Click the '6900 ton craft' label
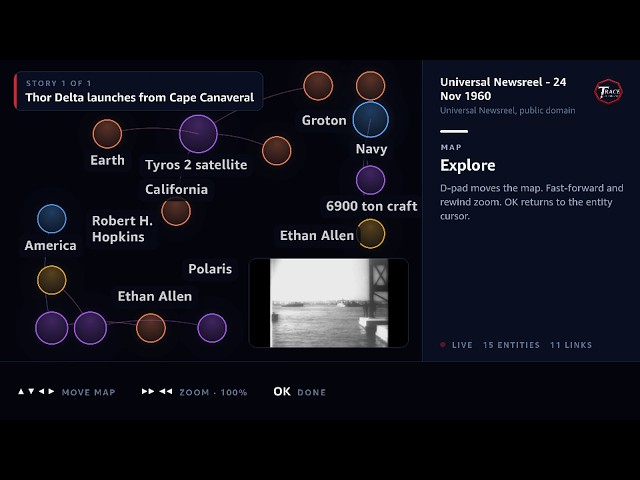The image size is (640, 480). tap(371, 206)
